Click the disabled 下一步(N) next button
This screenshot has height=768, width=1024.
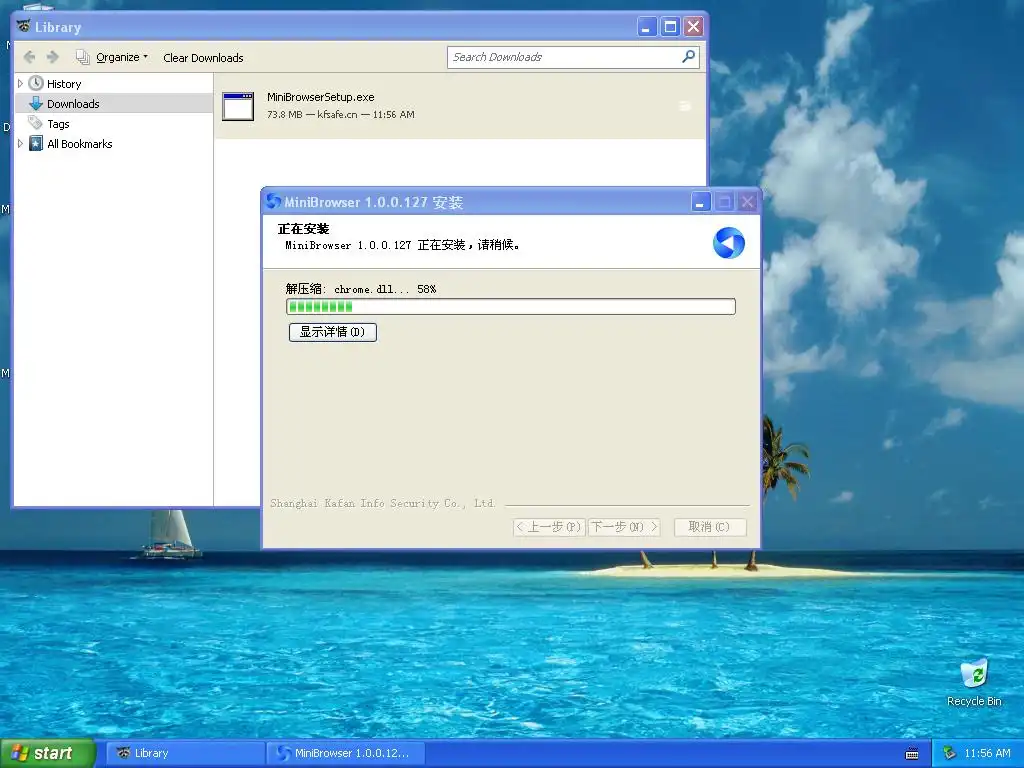[x=624, y=527]
